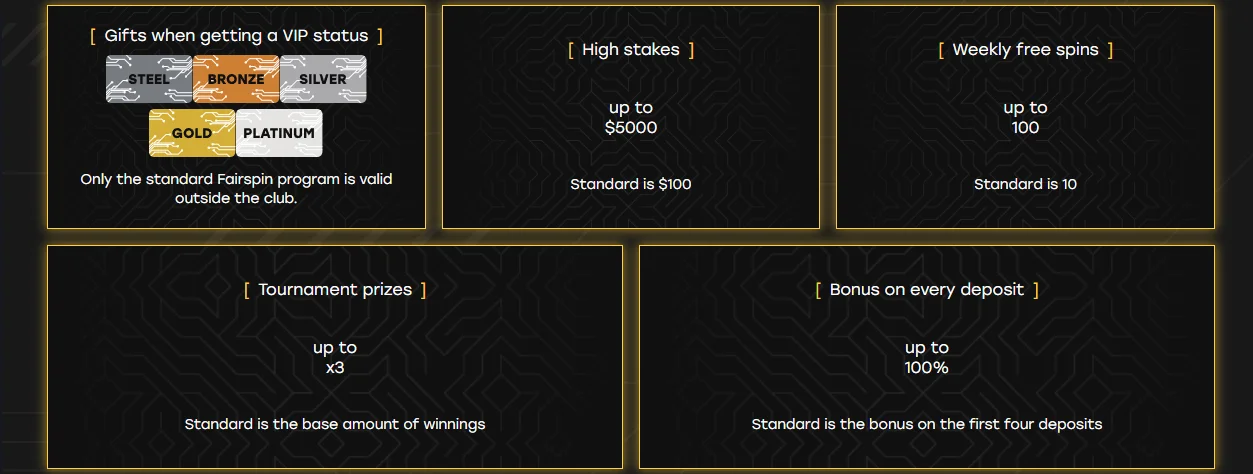Click the Bonus on every deposit heading
1253x474 pixels.
[927, 290]
